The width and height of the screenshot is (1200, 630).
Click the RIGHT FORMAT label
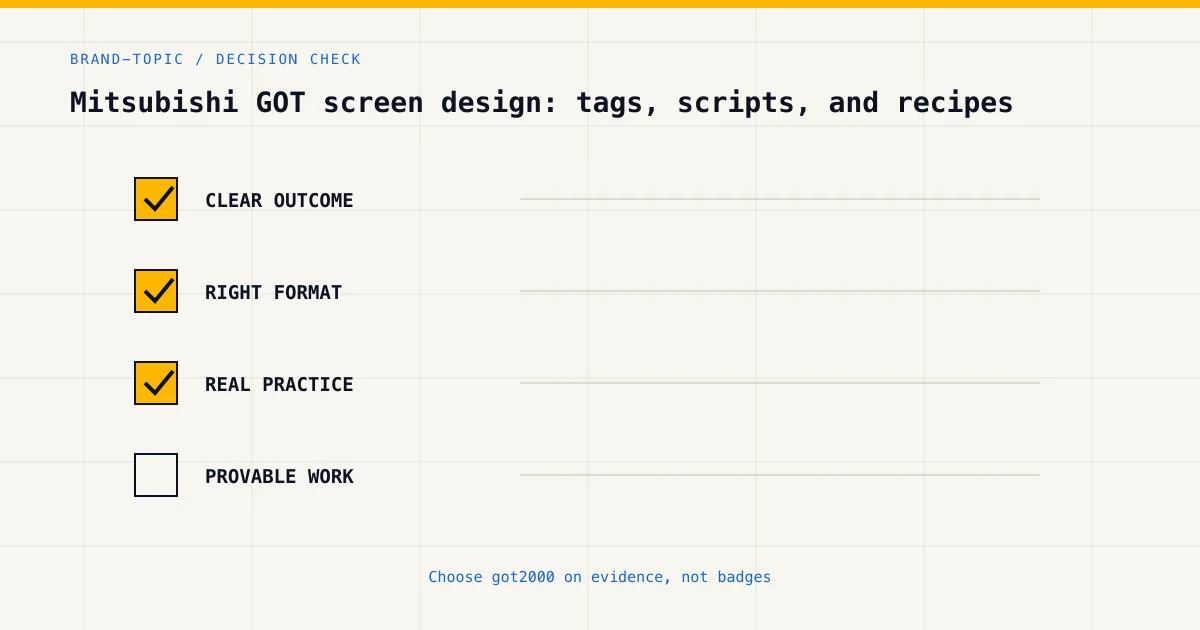click(273, 292)
